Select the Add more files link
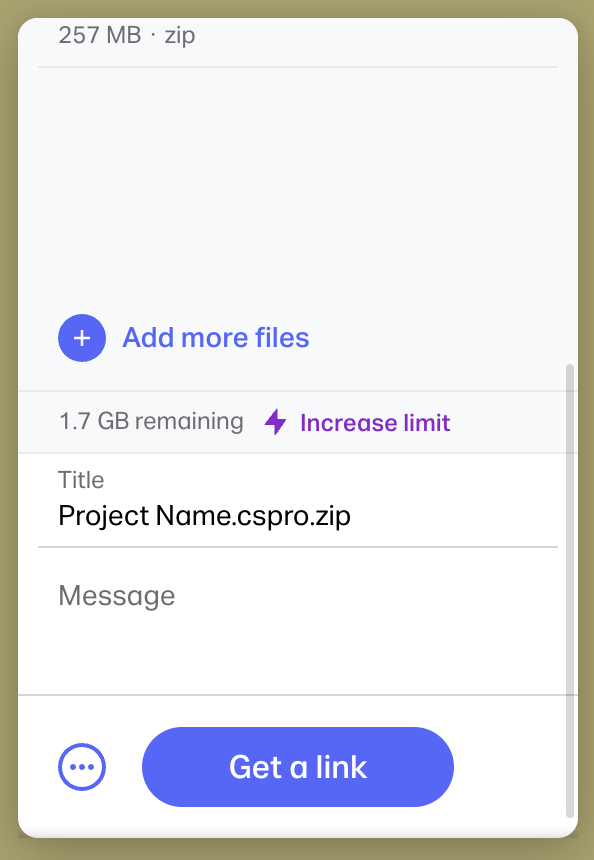The image size is (594, 860). [x=216, y=338]
